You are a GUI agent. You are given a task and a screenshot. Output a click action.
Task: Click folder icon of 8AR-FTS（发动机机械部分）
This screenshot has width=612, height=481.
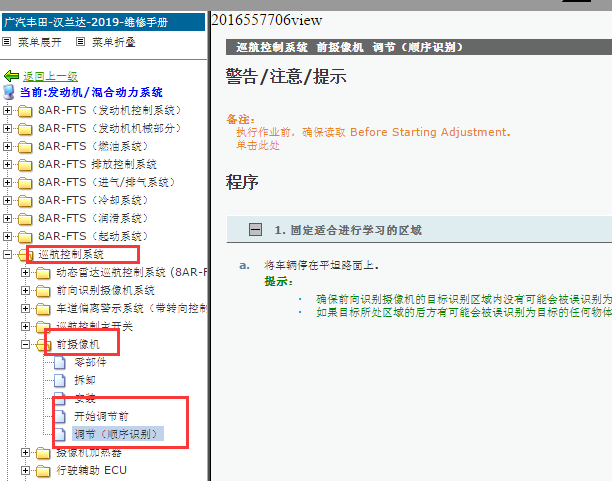(25, 129)
